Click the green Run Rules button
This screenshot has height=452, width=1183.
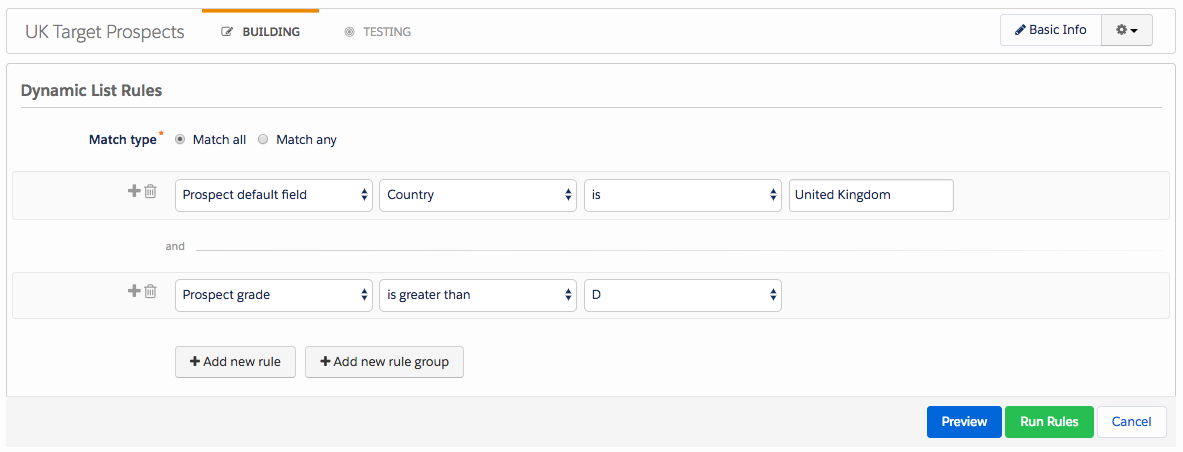(1049, 422)
